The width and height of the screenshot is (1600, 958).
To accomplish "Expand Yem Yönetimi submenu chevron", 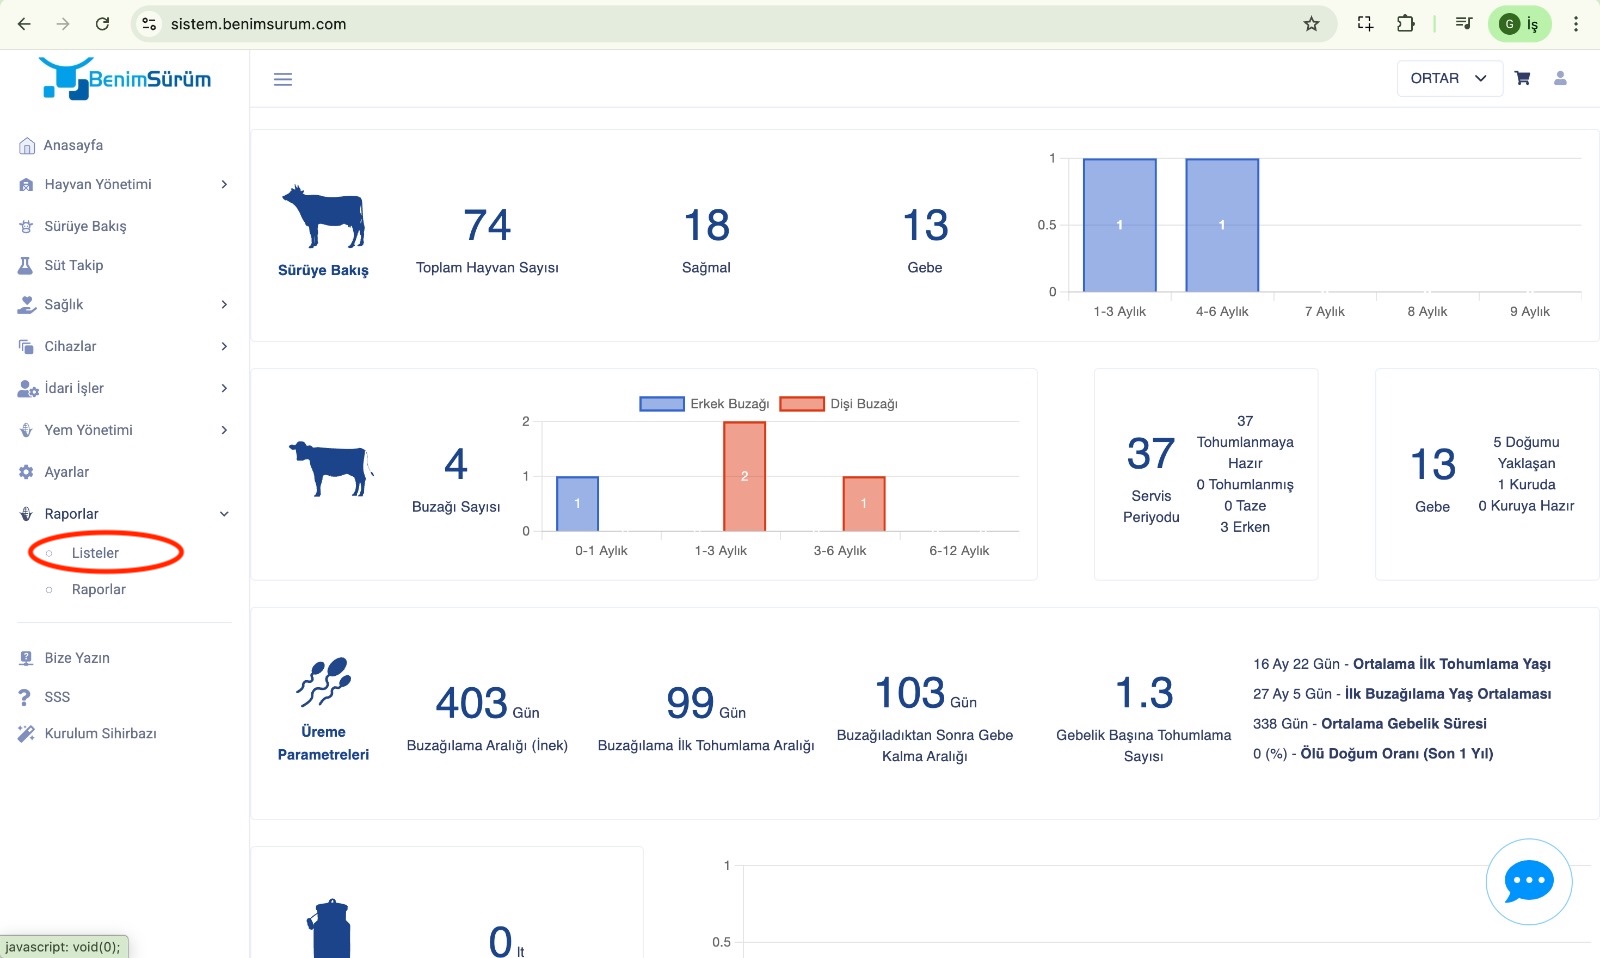I will tap(224, 431).
